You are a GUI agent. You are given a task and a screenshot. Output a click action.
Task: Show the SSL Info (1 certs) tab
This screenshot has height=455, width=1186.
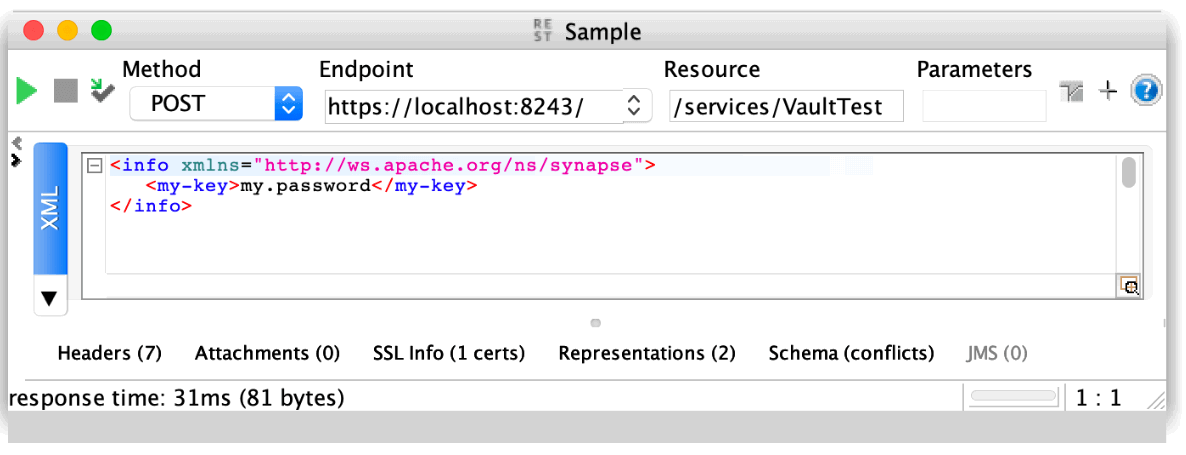tap(449, 353)
